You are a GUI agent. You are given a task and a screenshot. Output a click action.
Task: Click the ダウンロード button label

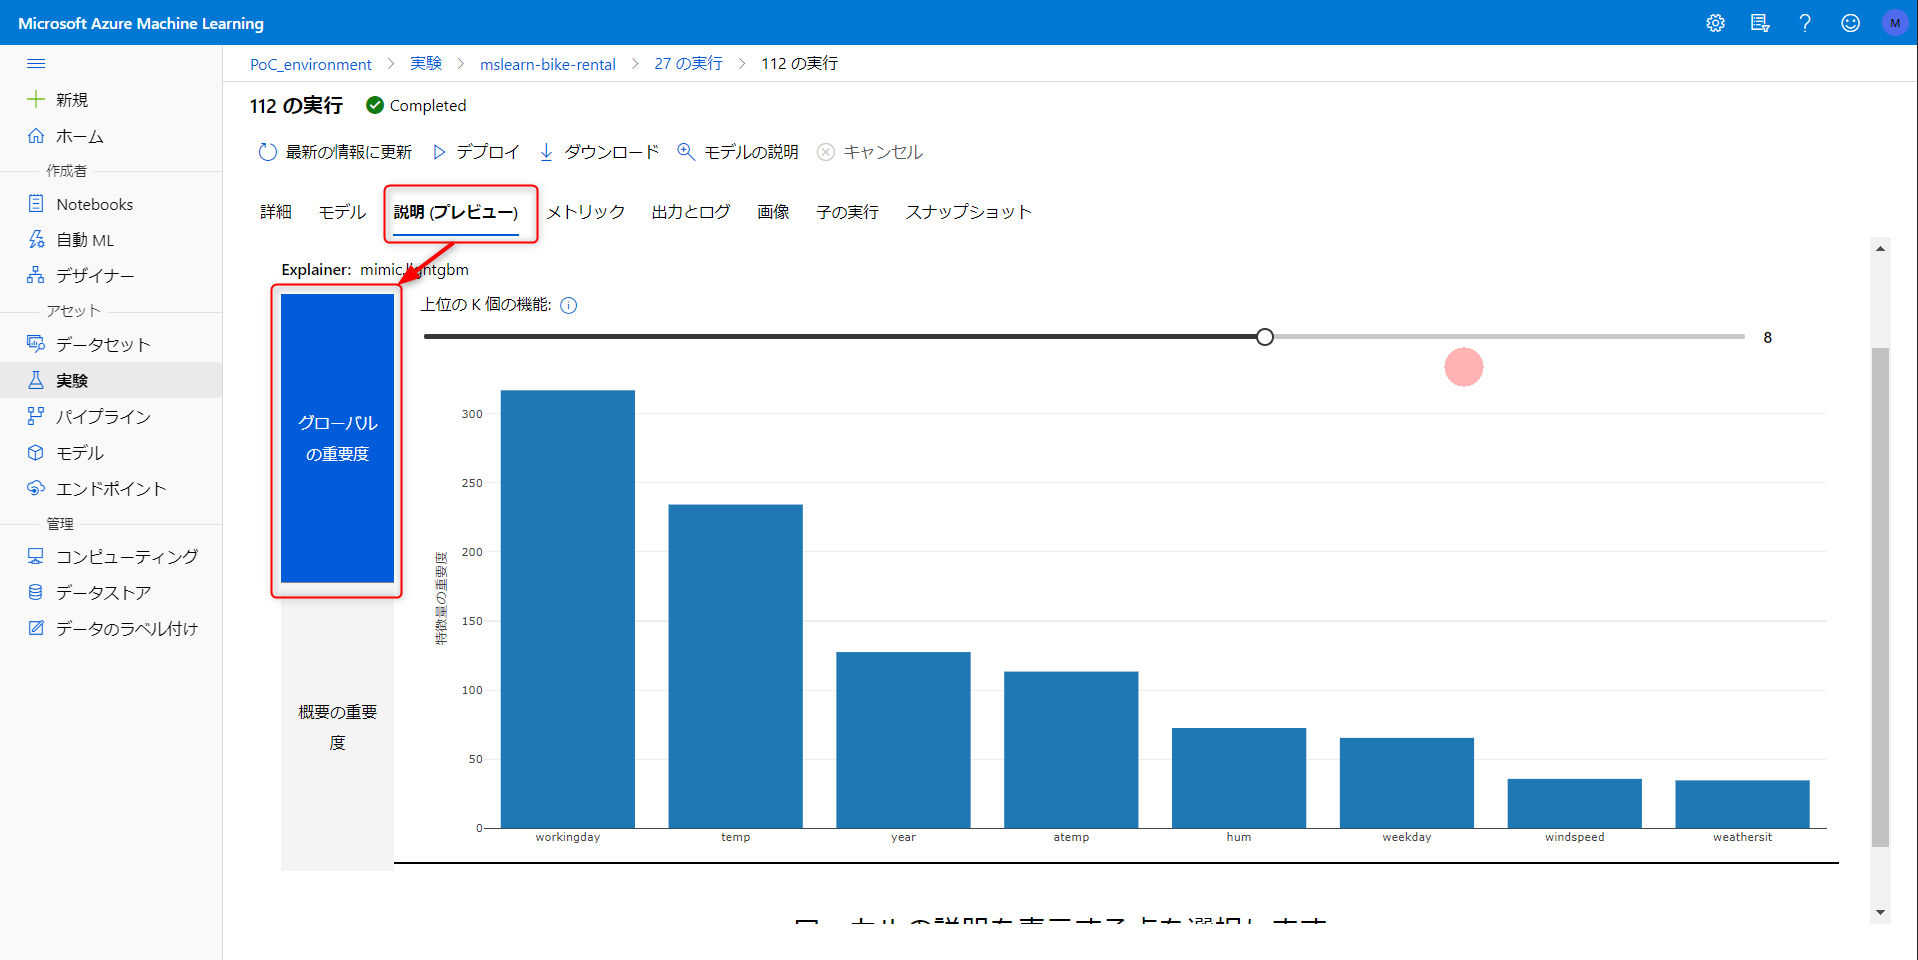click(612, 152)
